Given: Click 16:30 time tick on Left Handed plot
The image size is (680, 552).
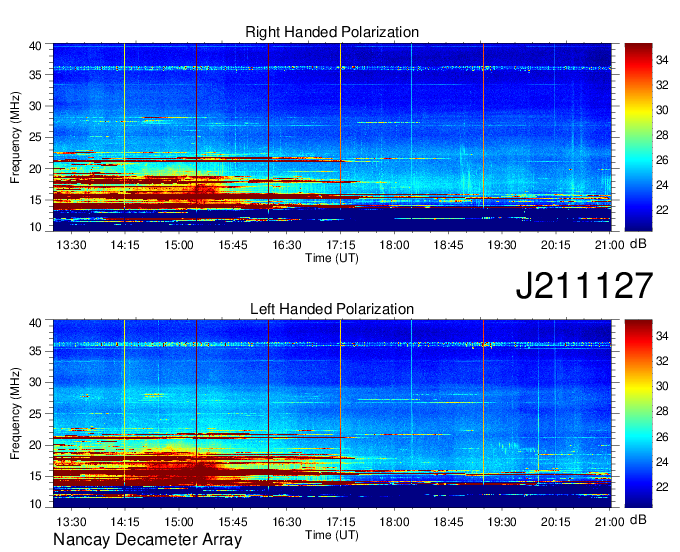Looking at the screenshot, I should [287, 522].
